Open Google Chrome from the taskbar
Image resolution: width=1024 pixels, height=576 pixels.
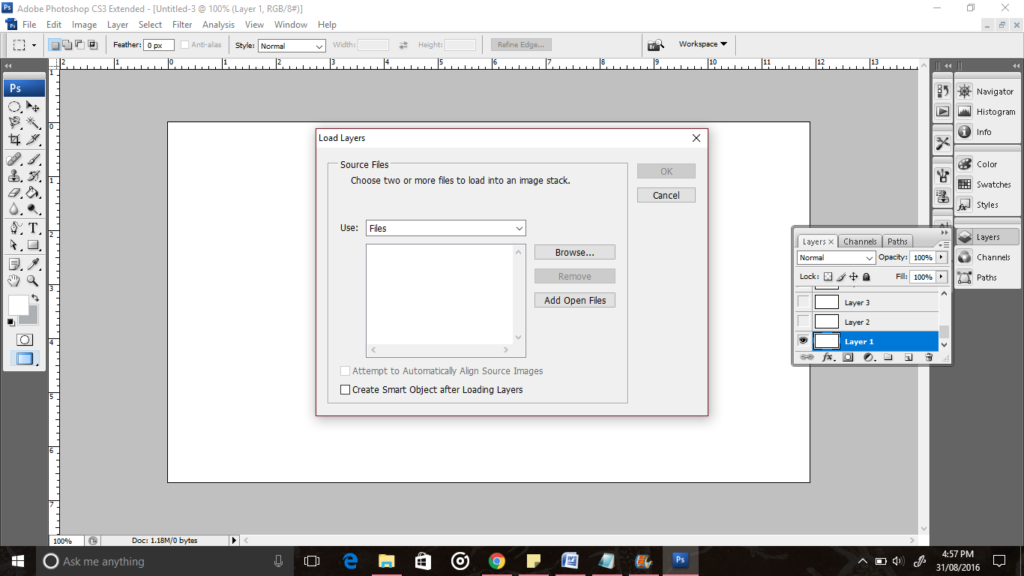(x=497, y=561)
